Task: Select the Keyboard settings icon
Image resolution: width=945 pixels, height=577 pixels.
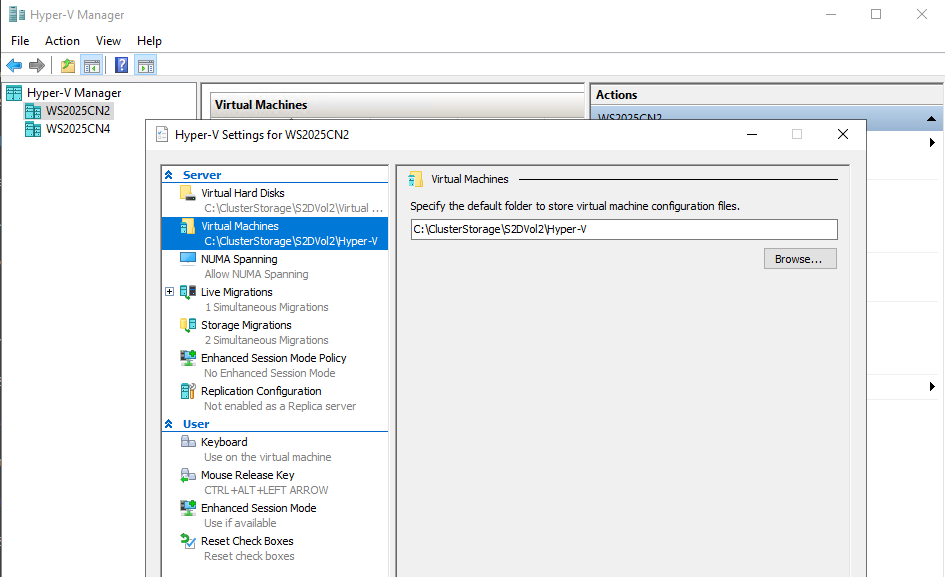Action: (188, 441)
